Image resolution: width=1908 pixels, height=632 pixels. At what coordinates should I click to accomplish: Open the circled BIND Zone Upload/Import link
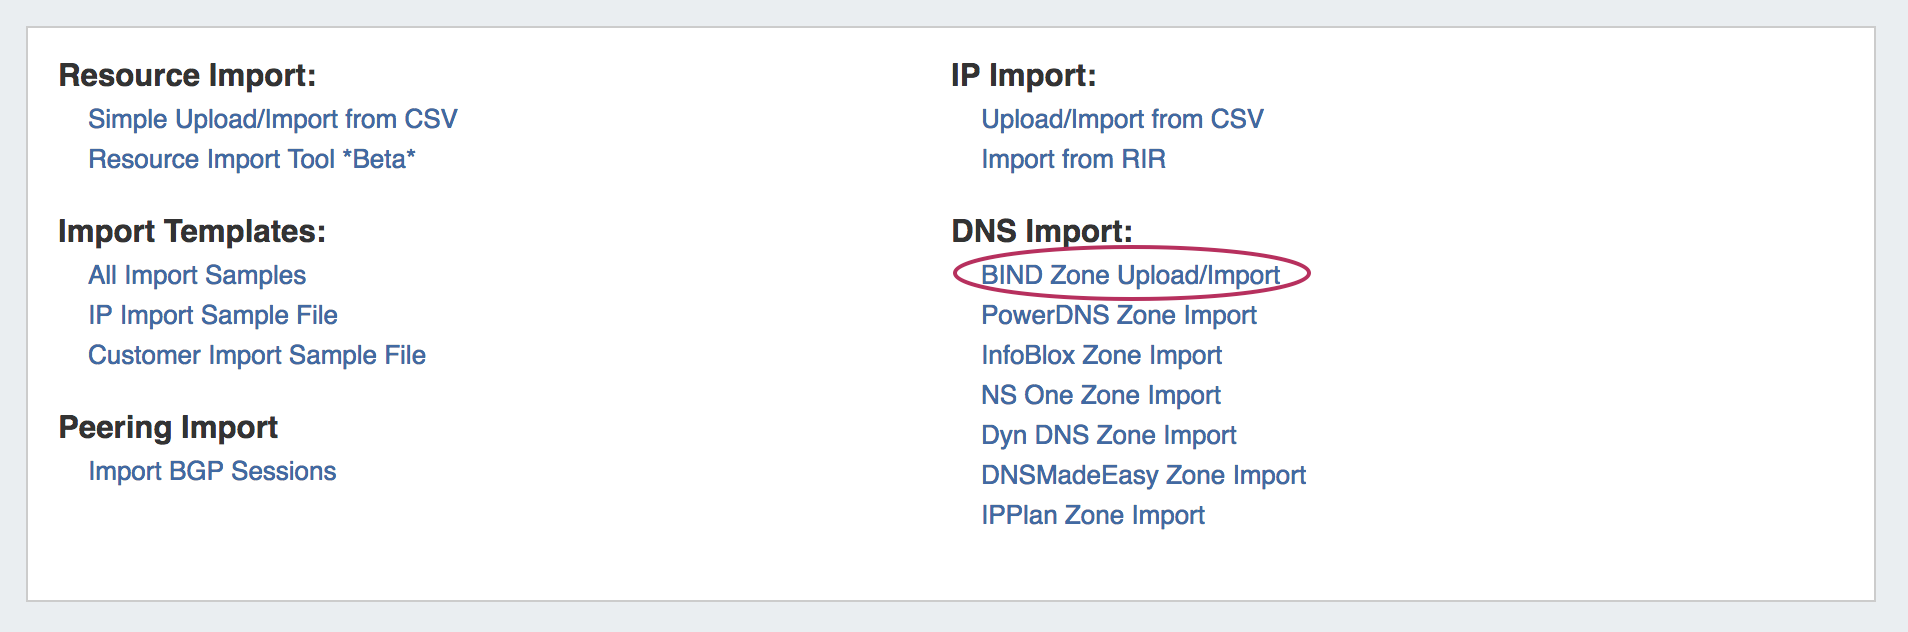[1130, 275]
